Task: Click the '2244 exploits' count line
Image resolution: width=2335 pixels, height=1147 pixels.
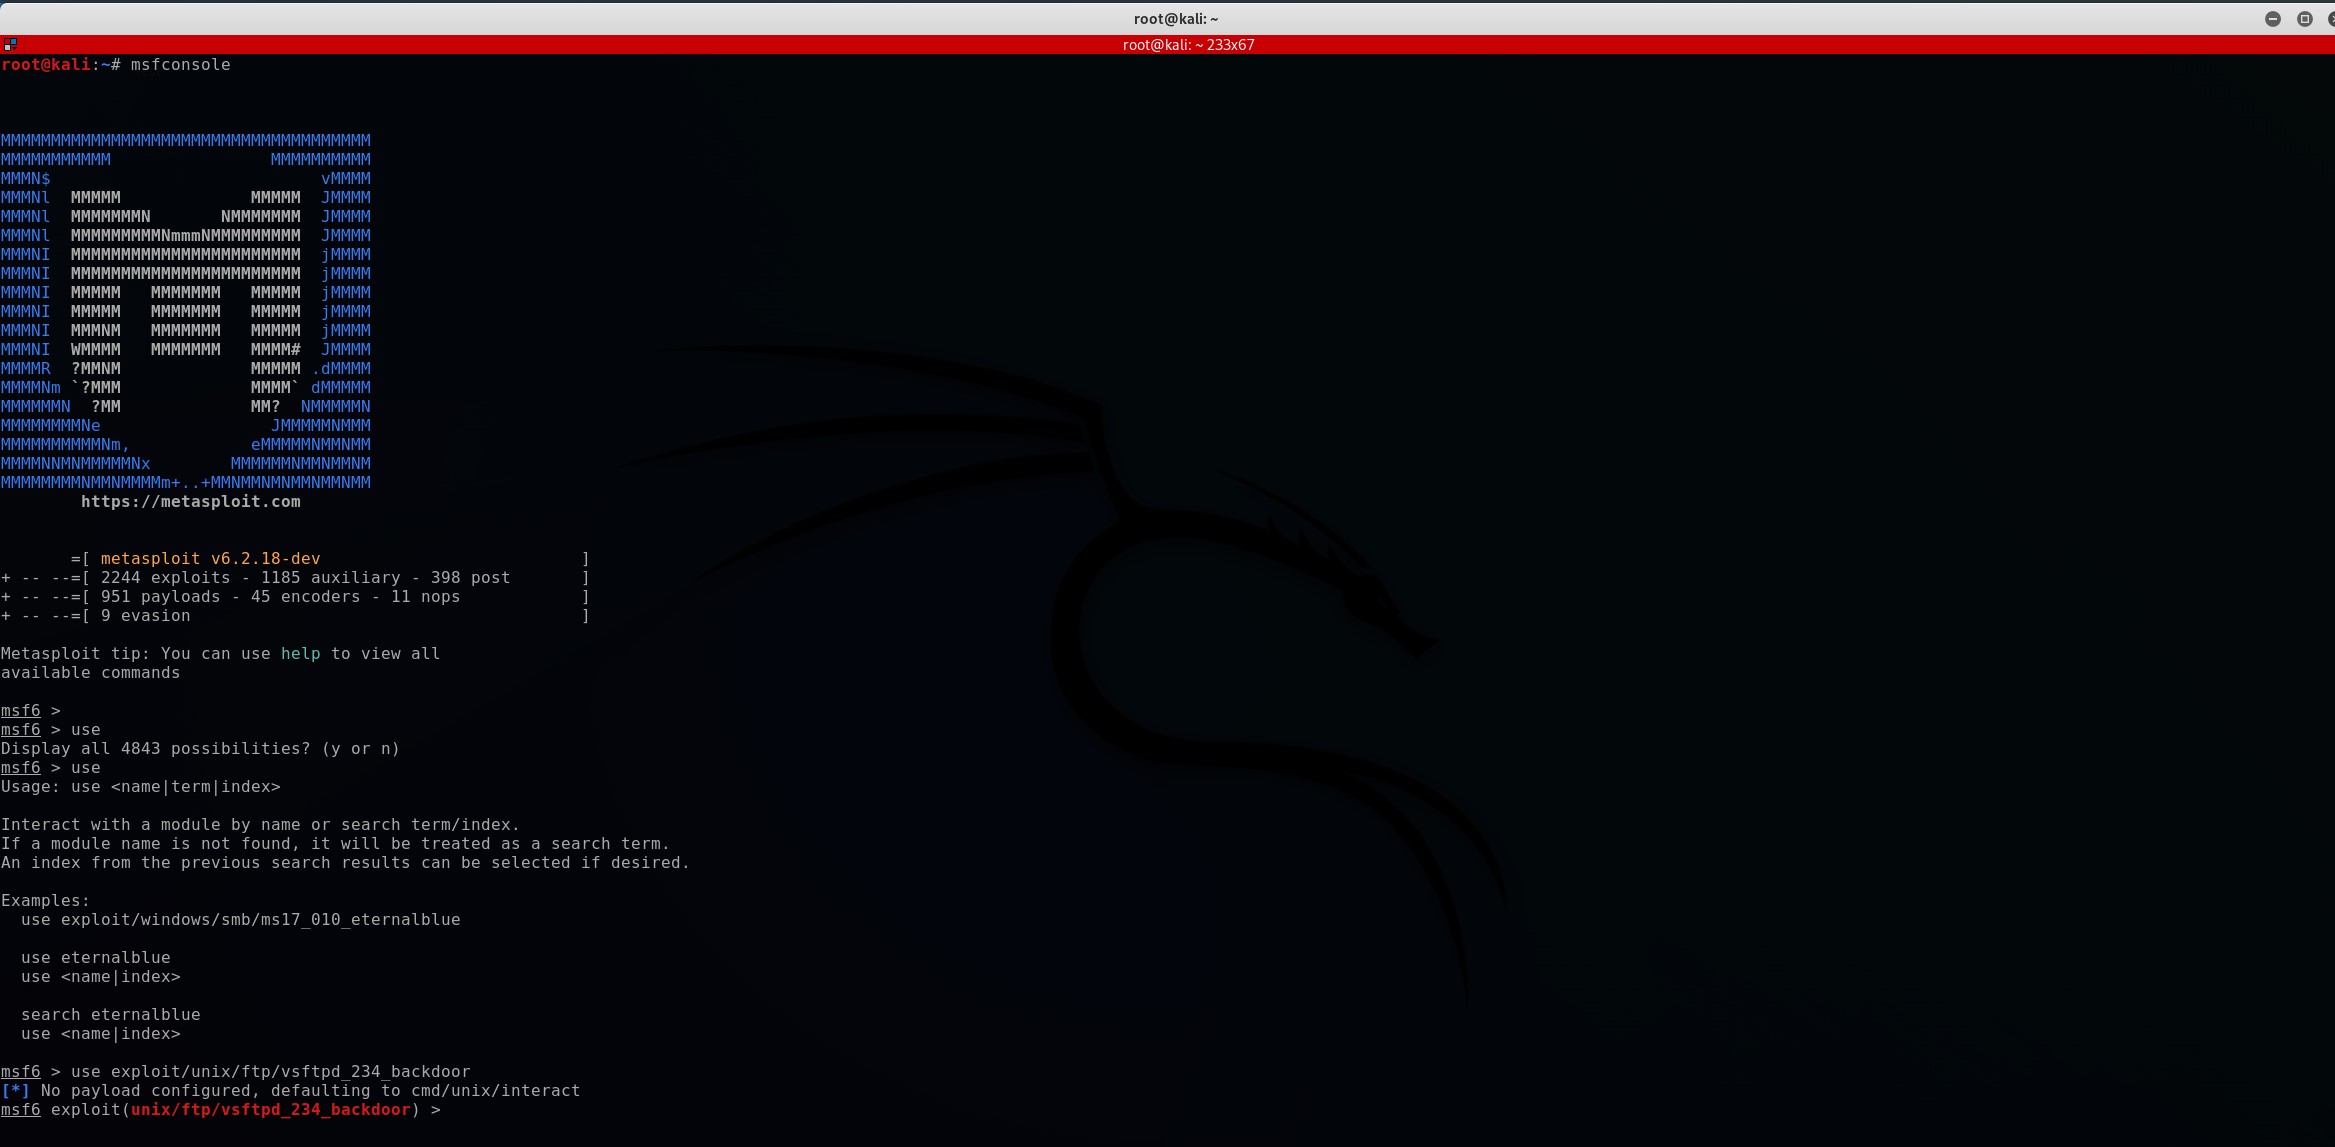Action: coord(165,578)
